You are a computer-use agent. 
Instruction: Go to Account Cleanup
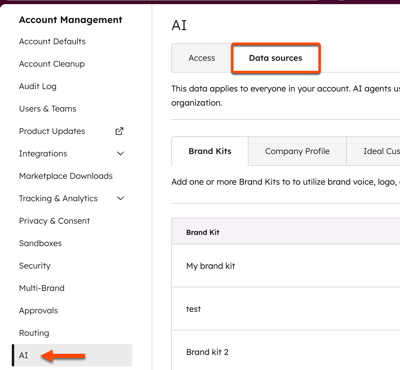click(52, 64)
